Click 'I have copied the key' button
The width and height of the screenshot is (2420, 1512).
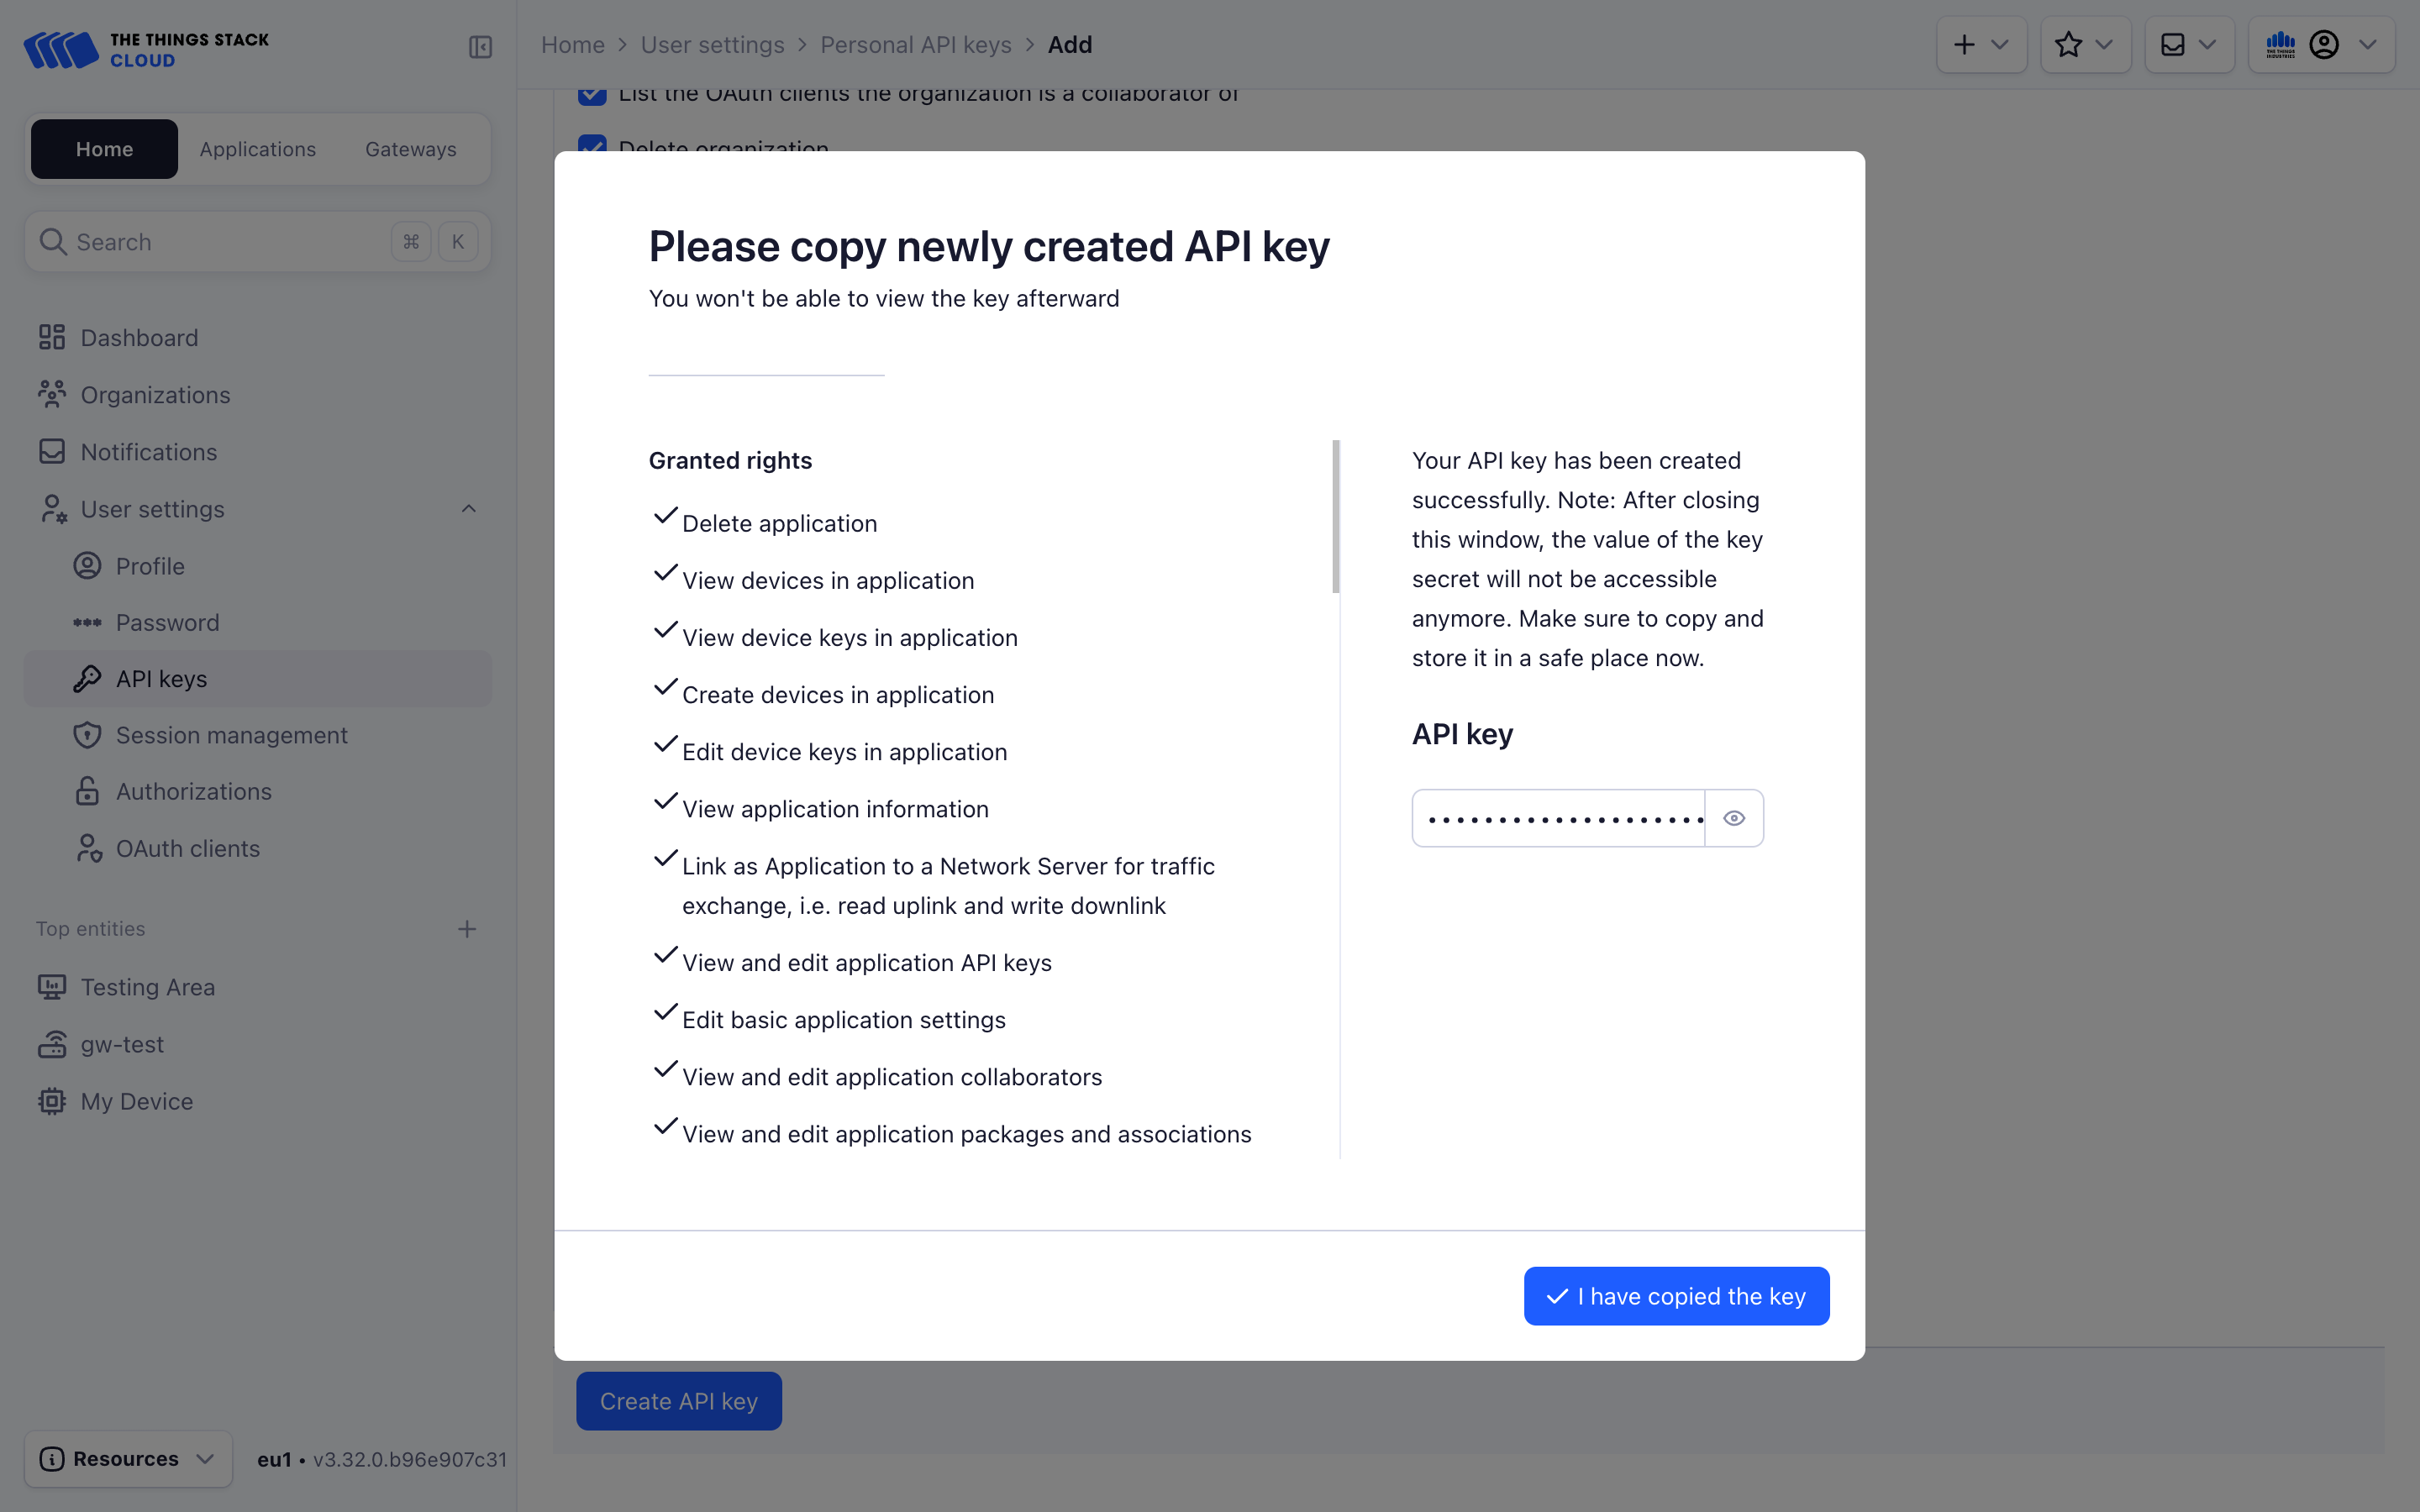pyautogui.click(x=1676, y=1296)
